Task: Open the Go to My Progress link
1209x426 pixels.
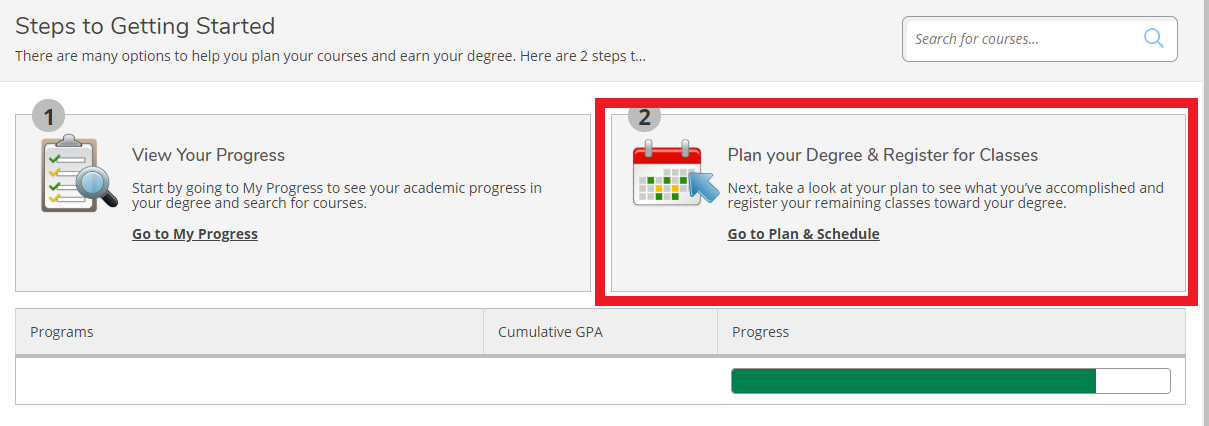Action: click(195, 234)
